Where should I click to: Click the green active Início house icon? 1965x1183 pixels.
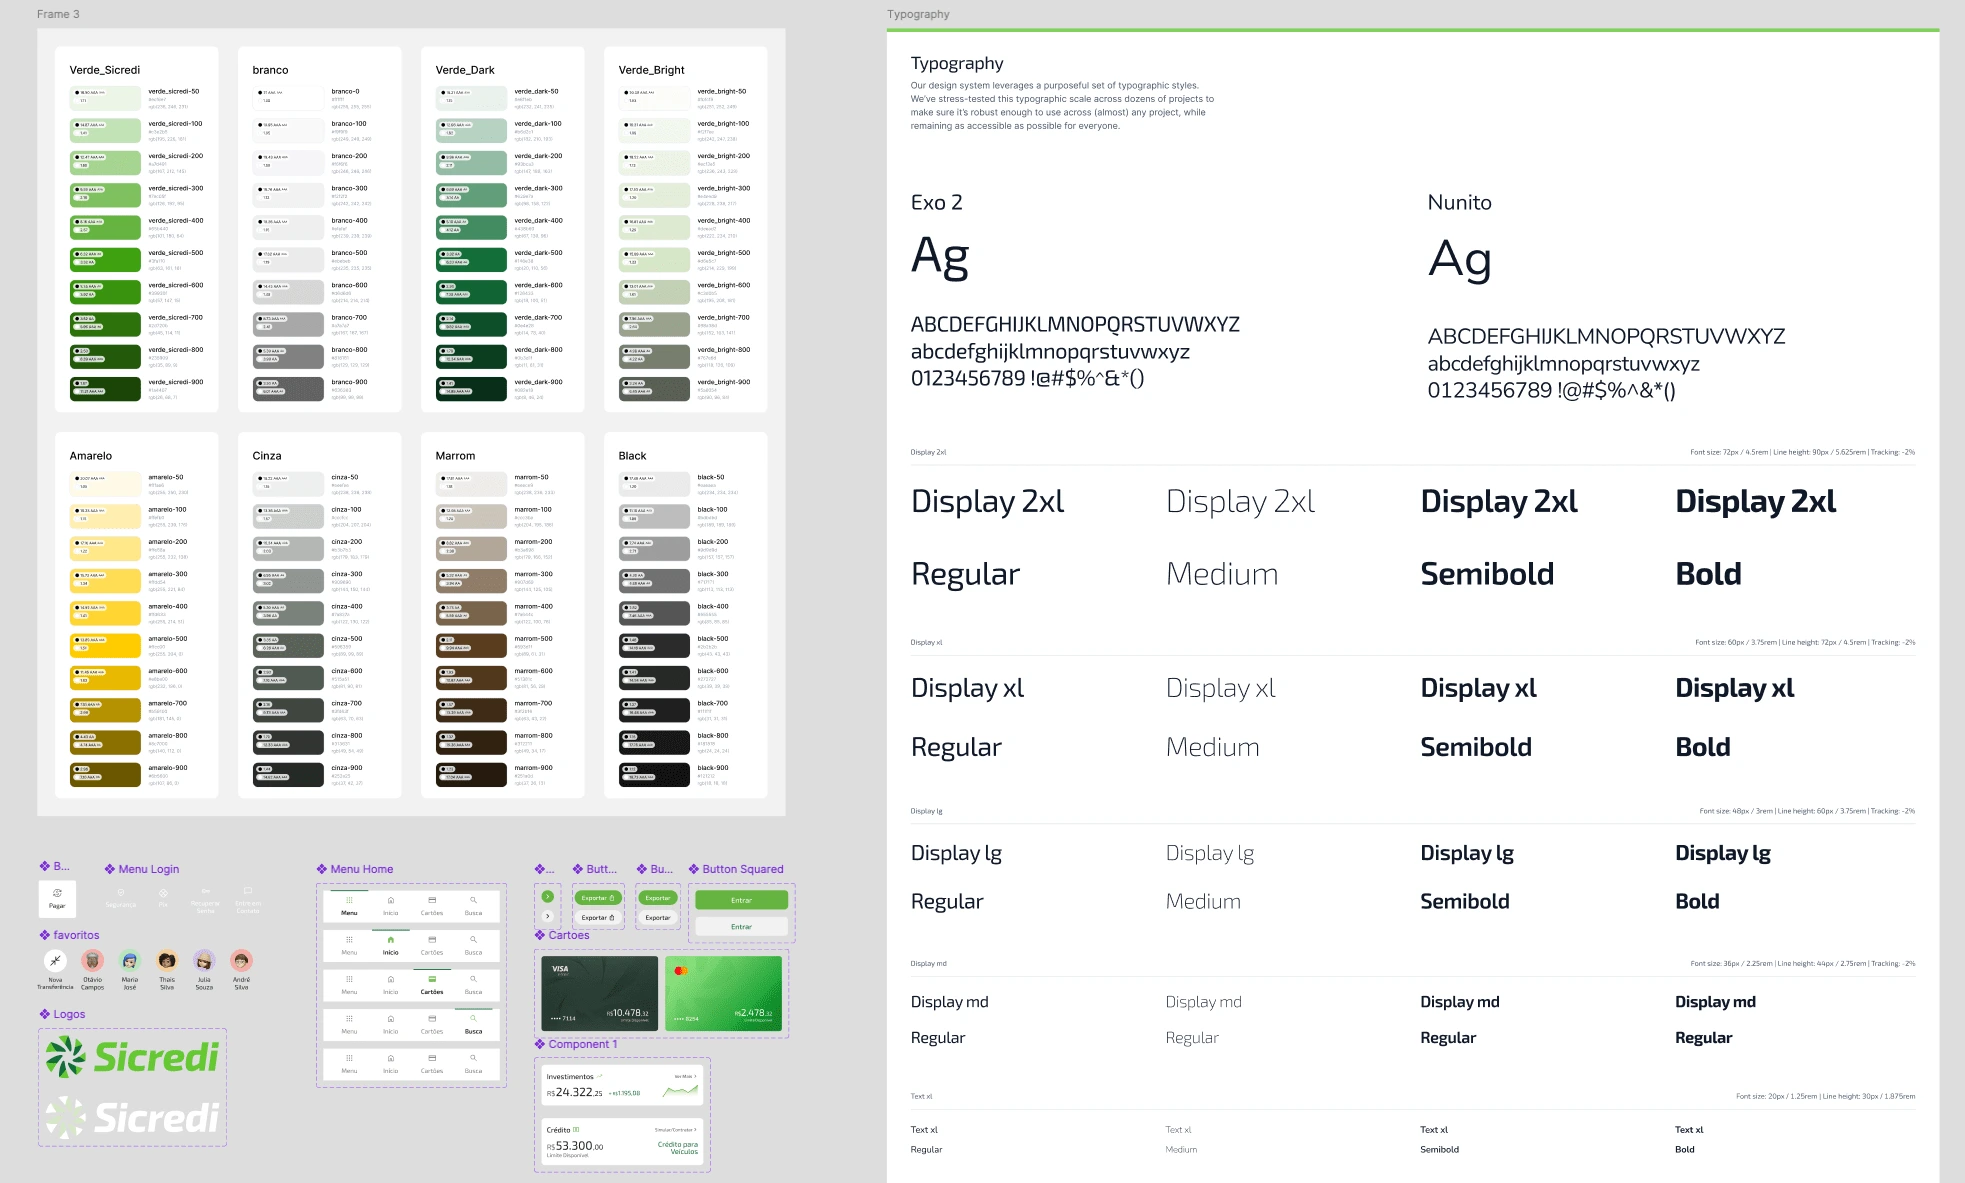(x=390, y=940)
